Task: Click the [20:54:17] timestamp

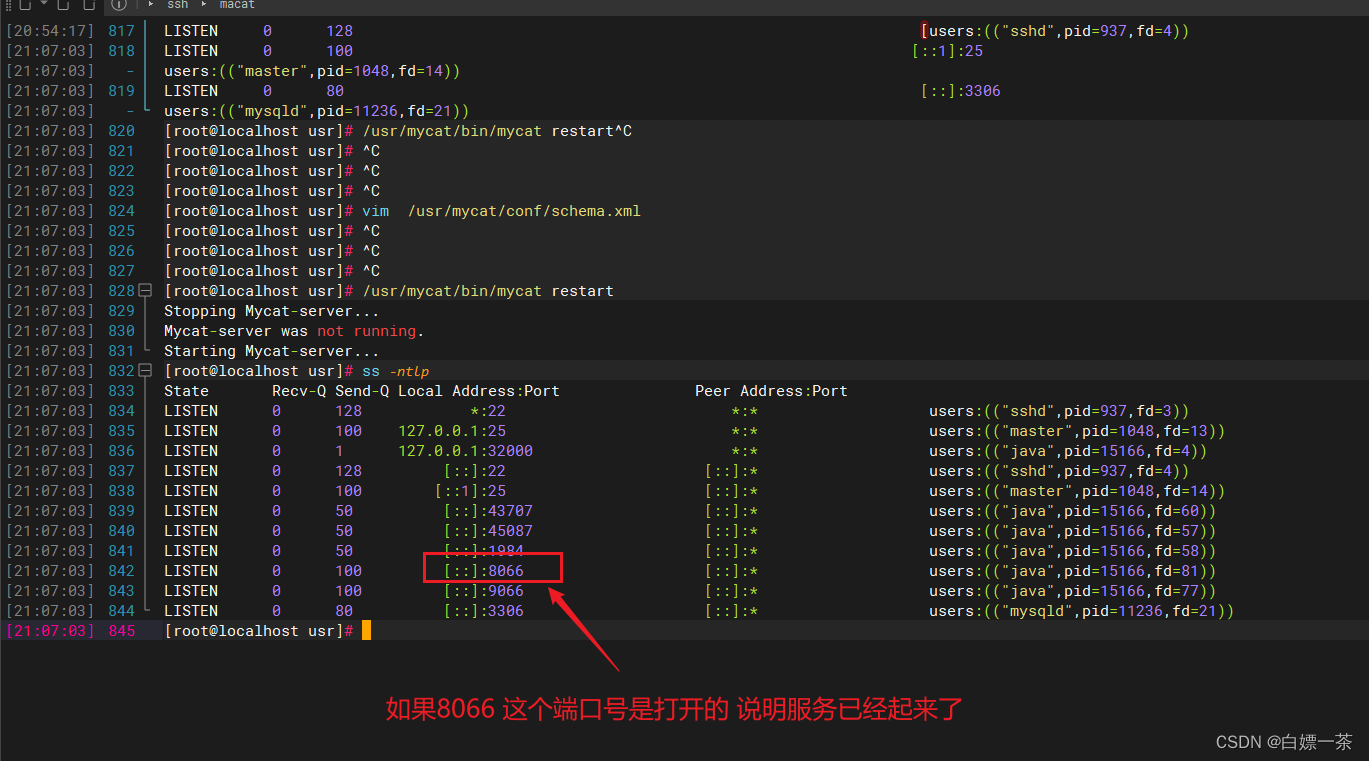Action: coord(50,31)
